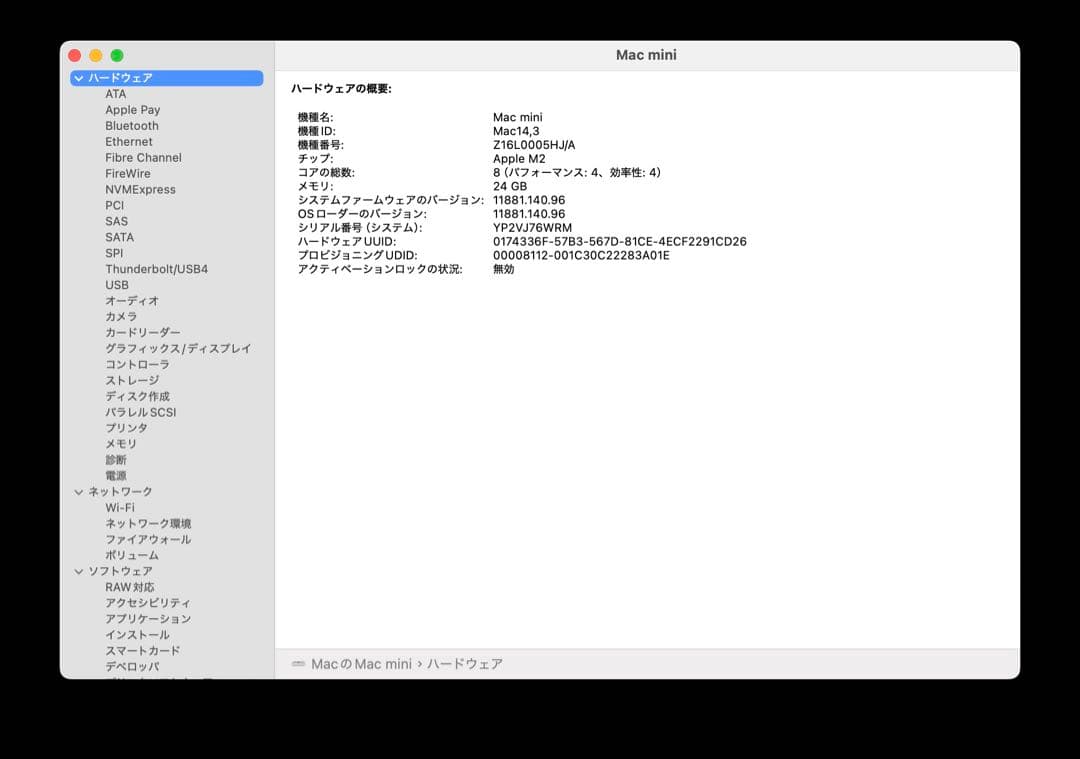This screenshot has height=759, width=1080.
Task: Click the ソフトウェア category label
Action: coord(121,572)
